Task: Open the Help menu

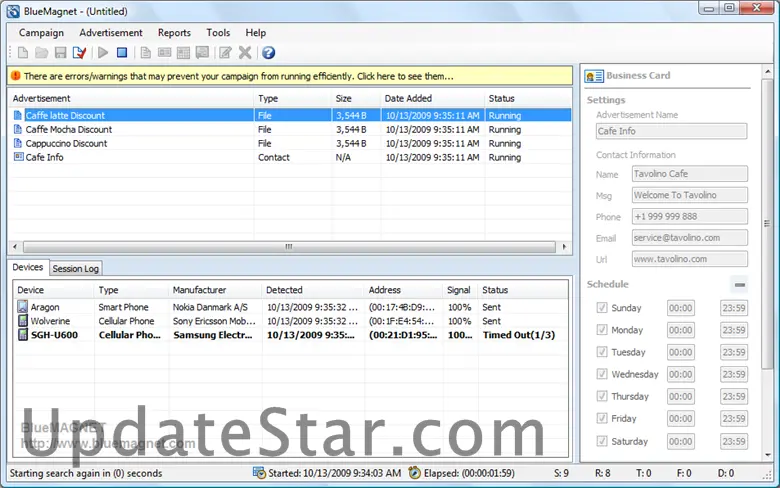Action: pyautogui.click(x=255, y=33)
